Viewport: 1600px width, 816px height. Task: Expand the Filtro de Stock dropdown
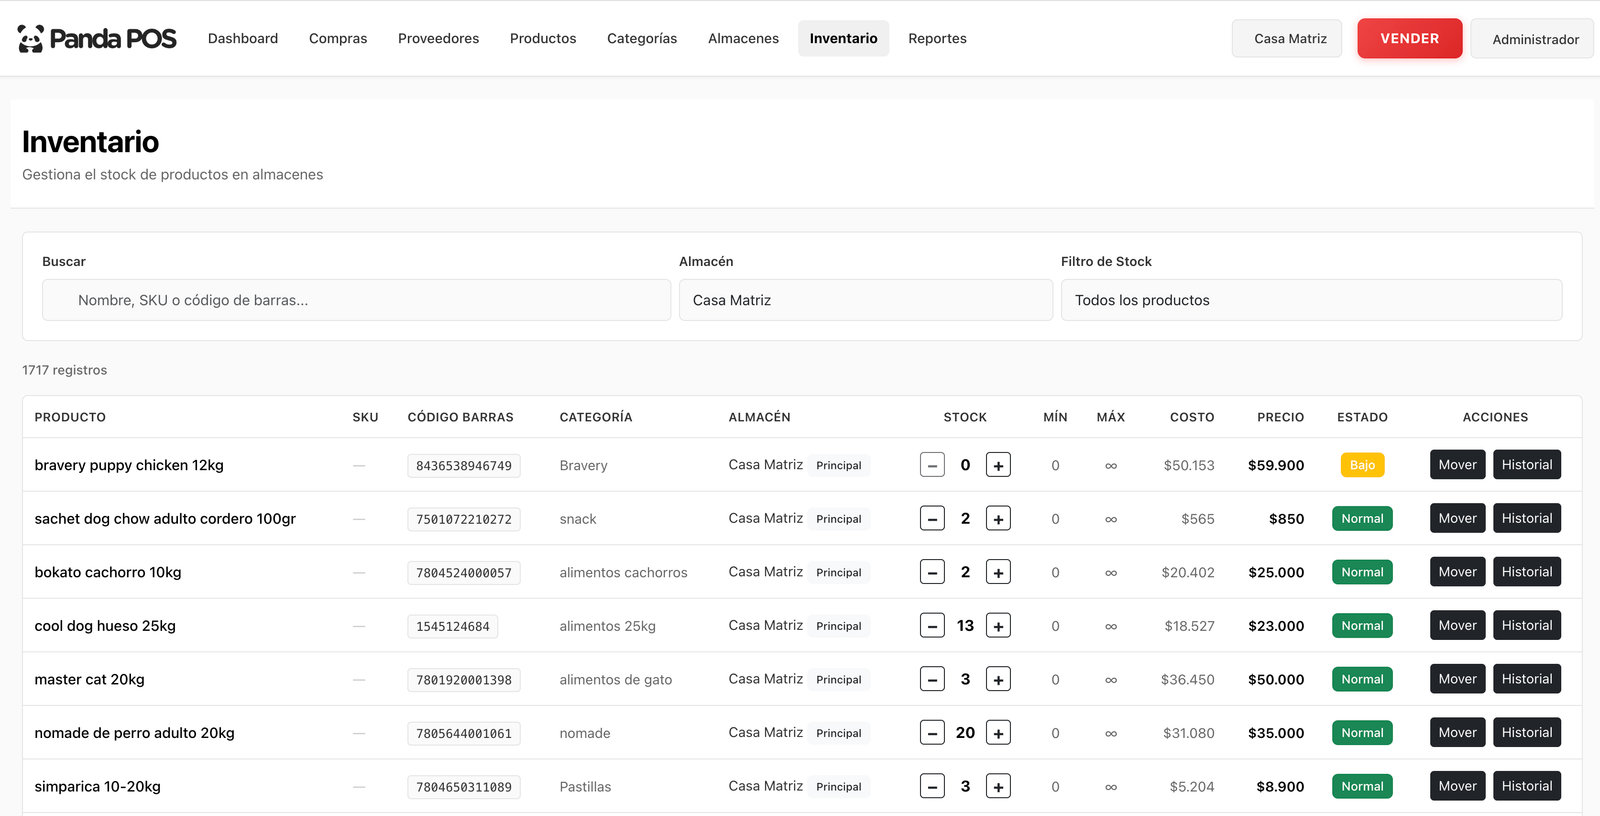tap(1311, 300)
